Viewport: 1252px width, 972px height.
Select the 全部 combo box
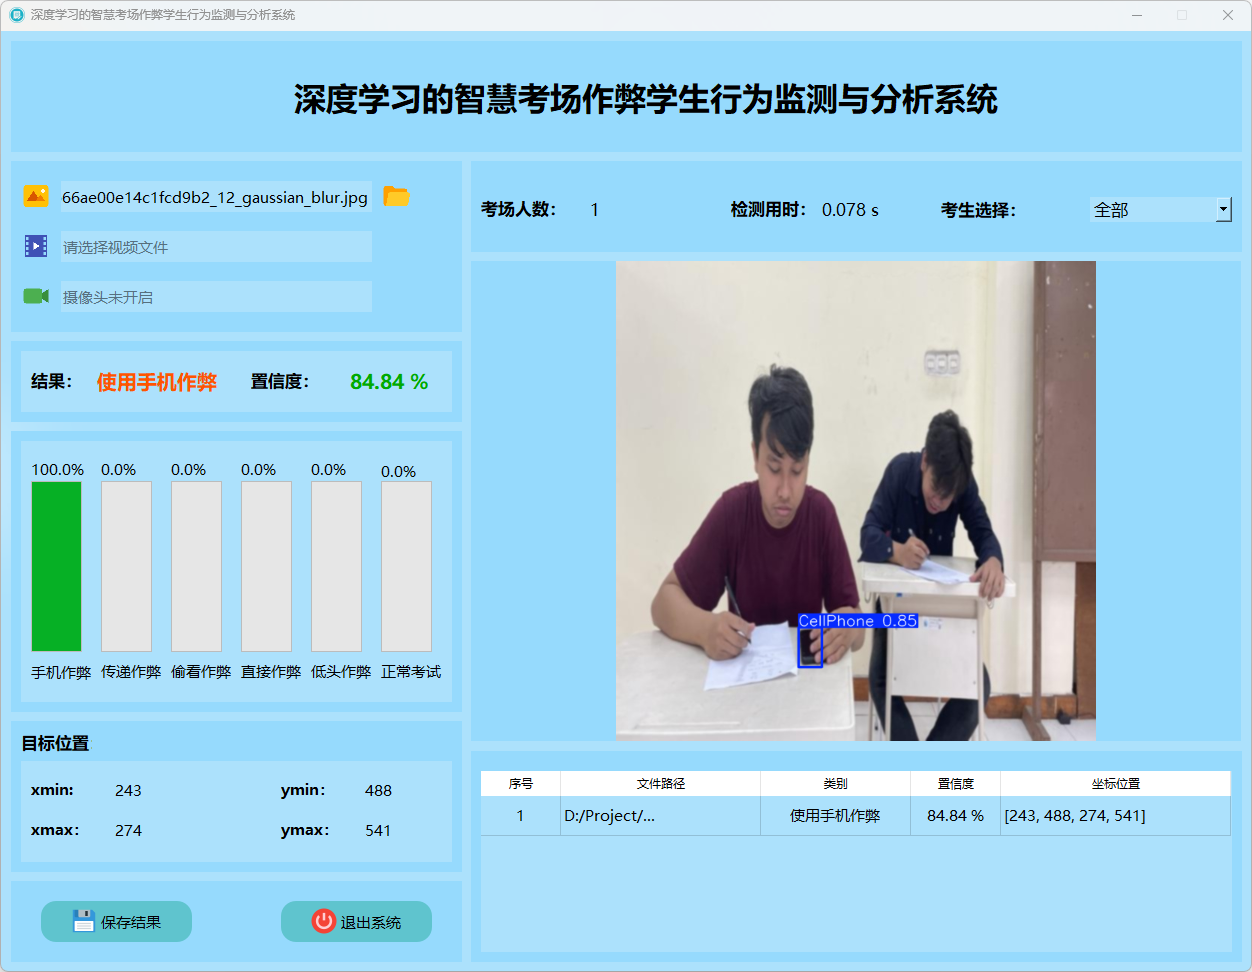point(1151,209)
